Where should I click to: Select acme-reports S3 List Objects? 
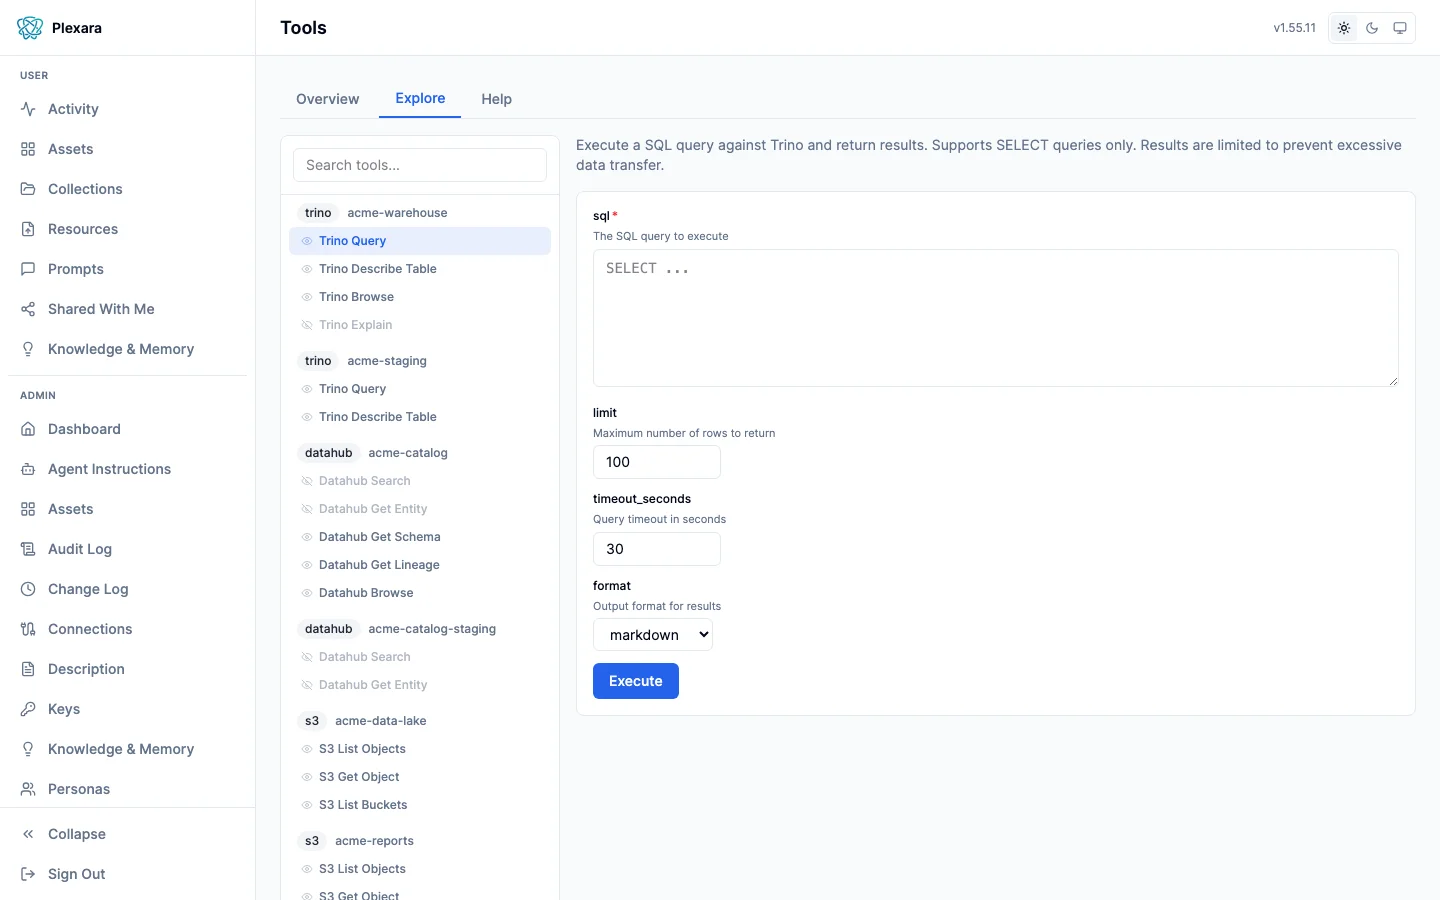point(420,869)
